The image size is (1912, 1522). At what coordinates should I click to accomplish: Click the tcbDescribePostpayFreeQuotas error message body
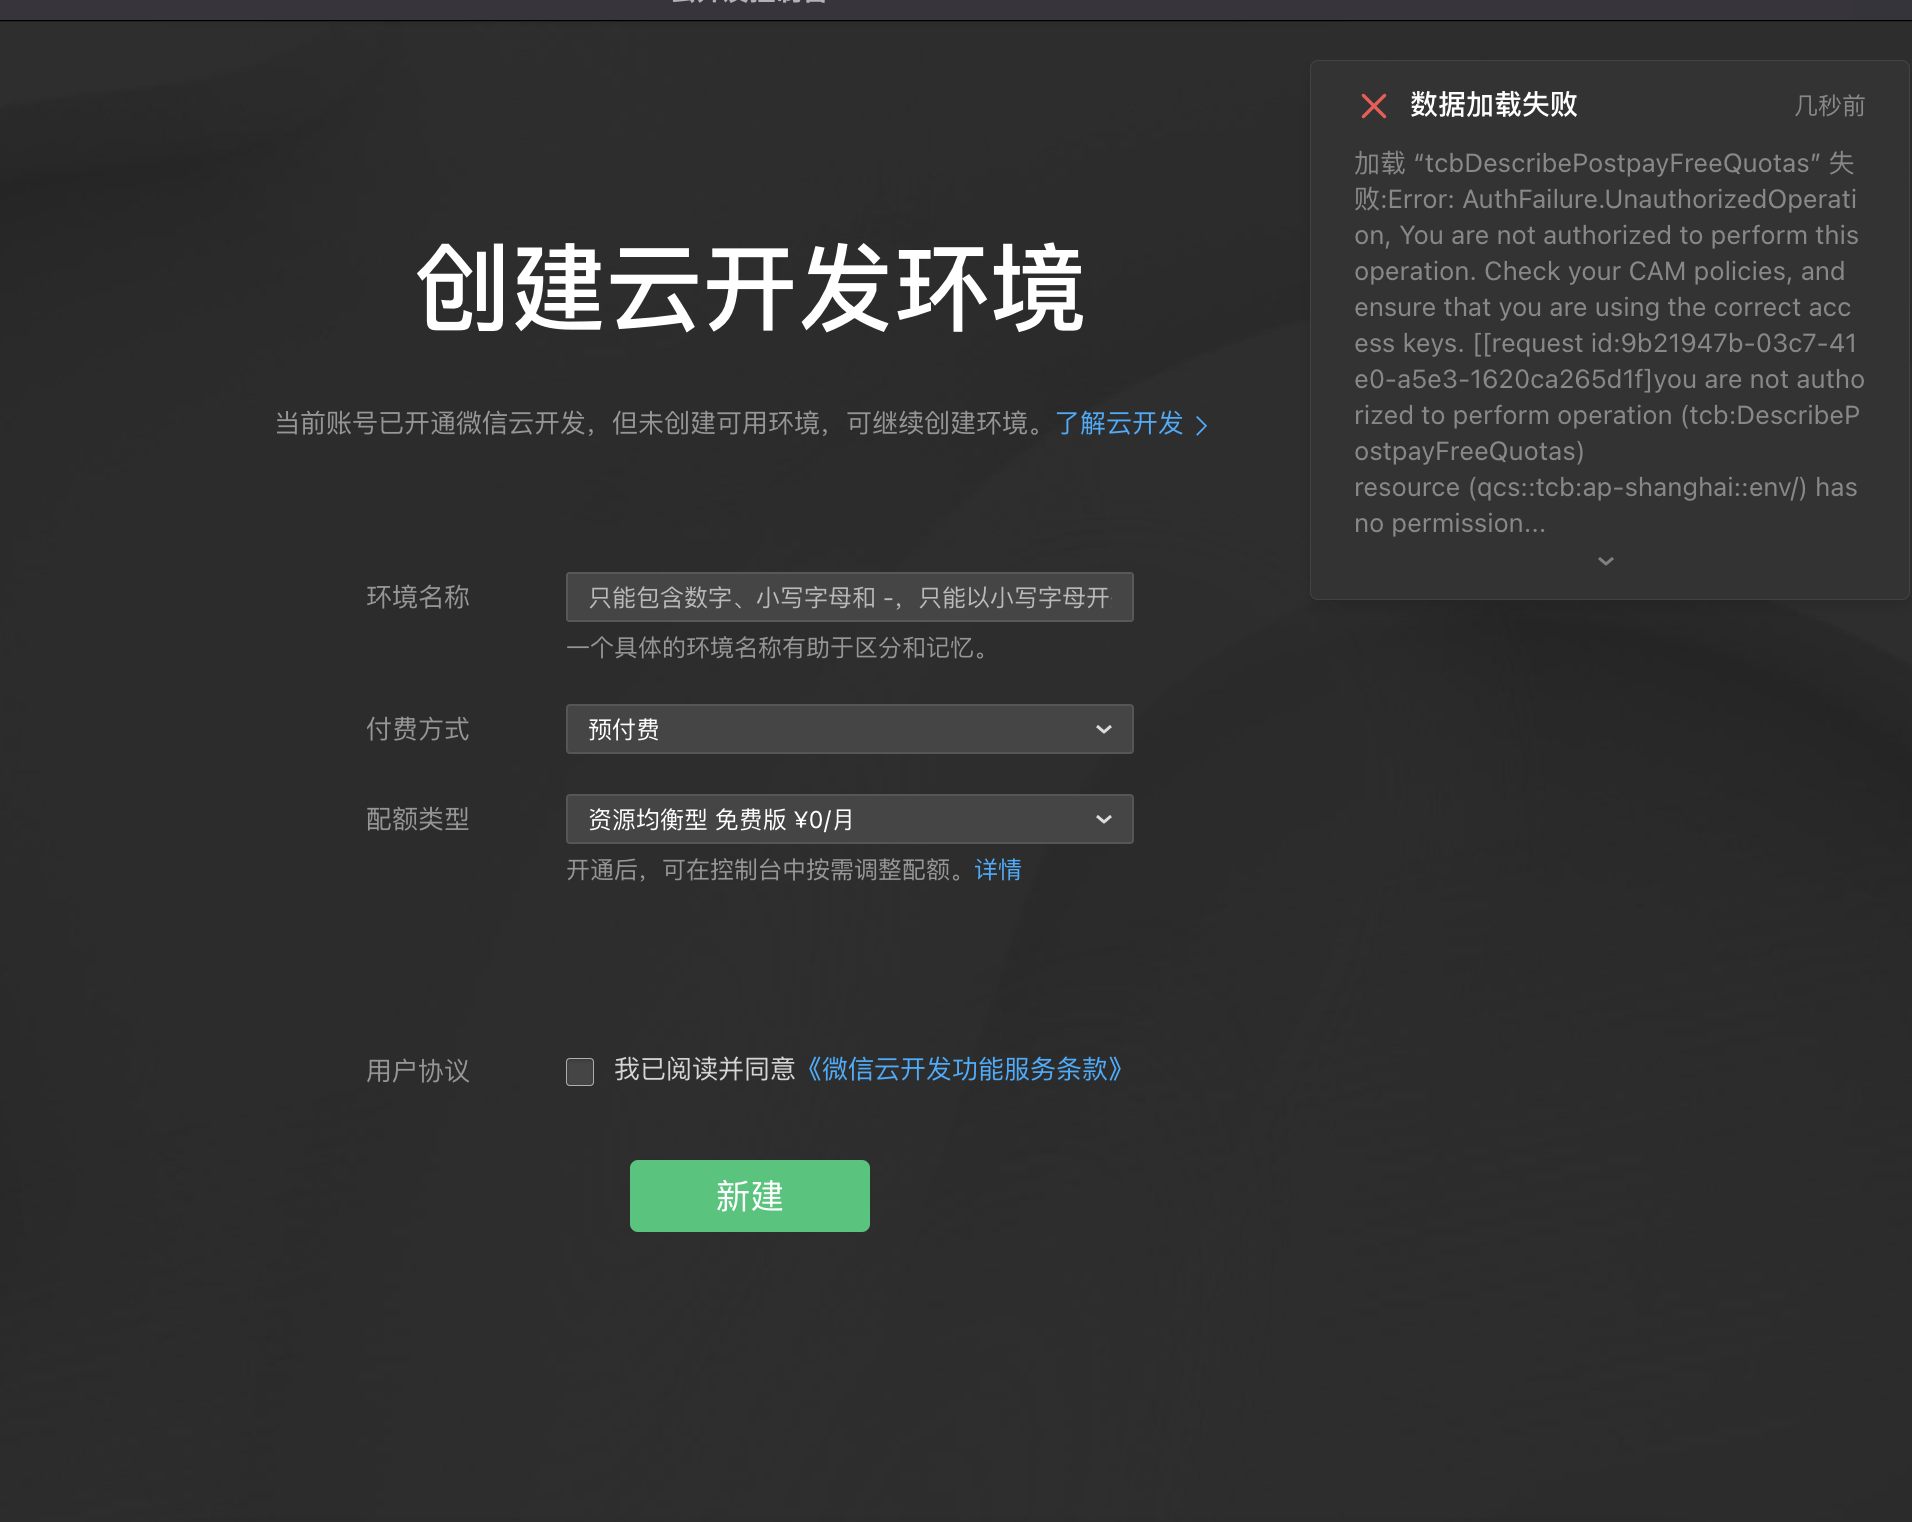(x=1609, y=343)
